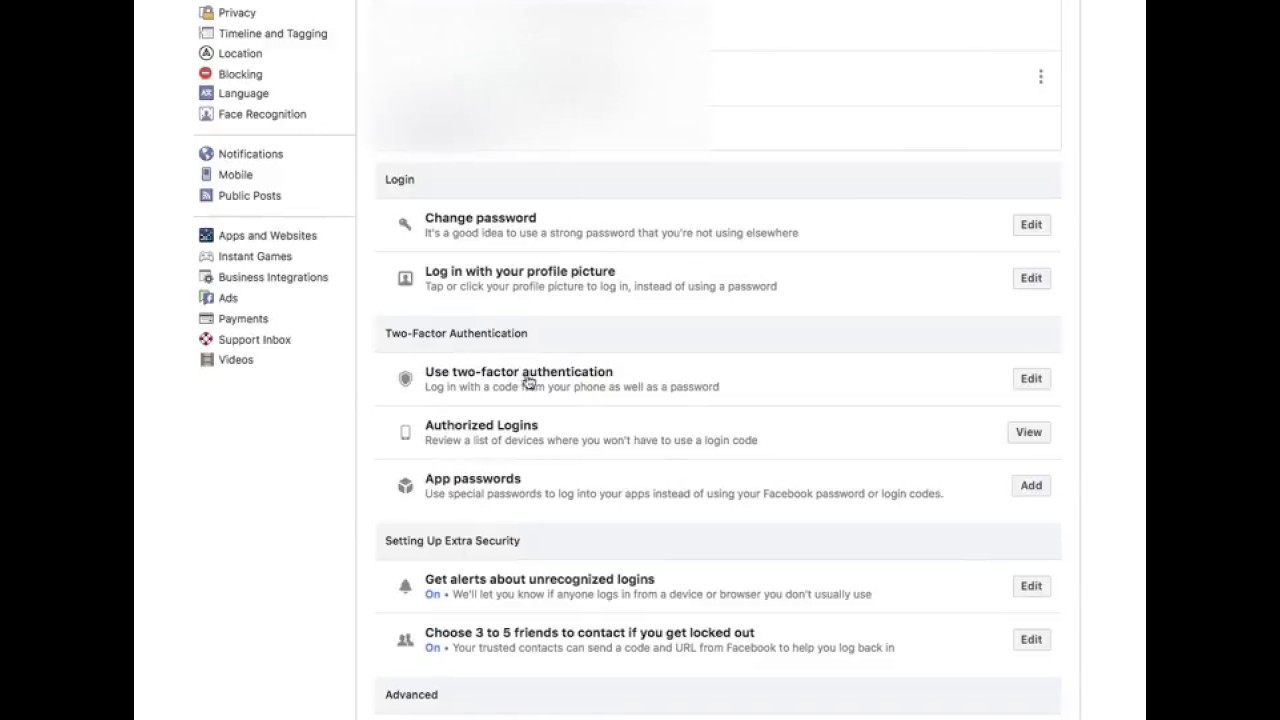Screen dimensions: 1280x720
Task: Open Timeline and Tagging settings
Action: (272, 33)
